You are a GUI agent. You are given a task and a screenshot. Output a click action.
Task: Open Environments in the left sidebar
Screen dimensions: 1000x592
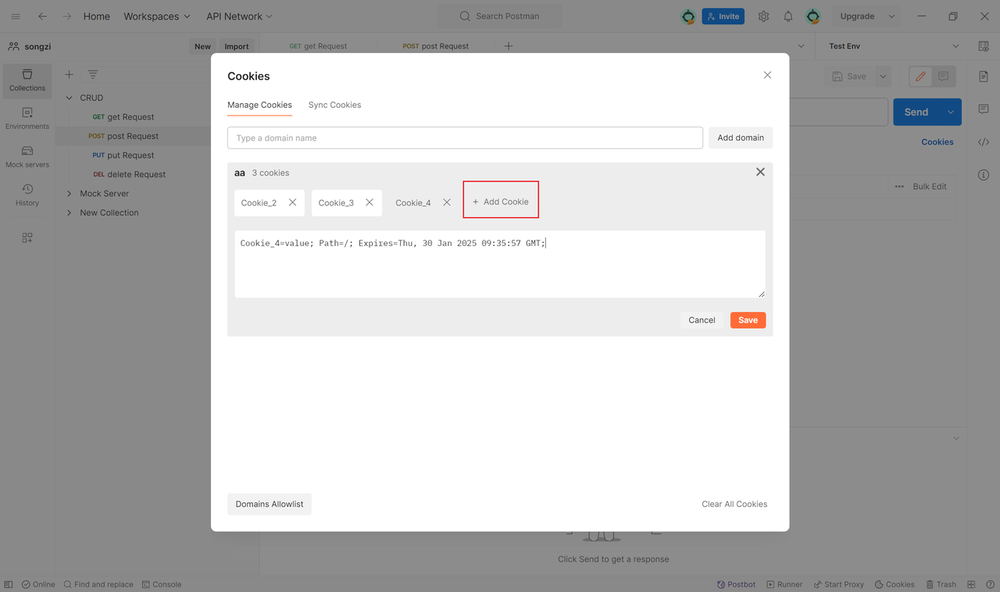click(x=27, y=118)
